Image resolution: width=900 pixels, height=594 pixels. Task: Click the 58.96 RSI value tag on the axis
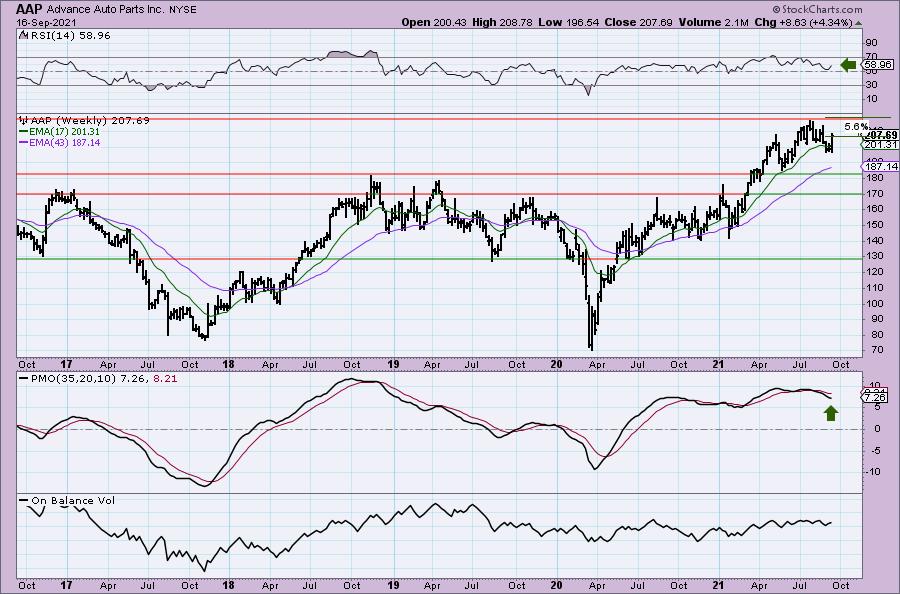(877, 65)
